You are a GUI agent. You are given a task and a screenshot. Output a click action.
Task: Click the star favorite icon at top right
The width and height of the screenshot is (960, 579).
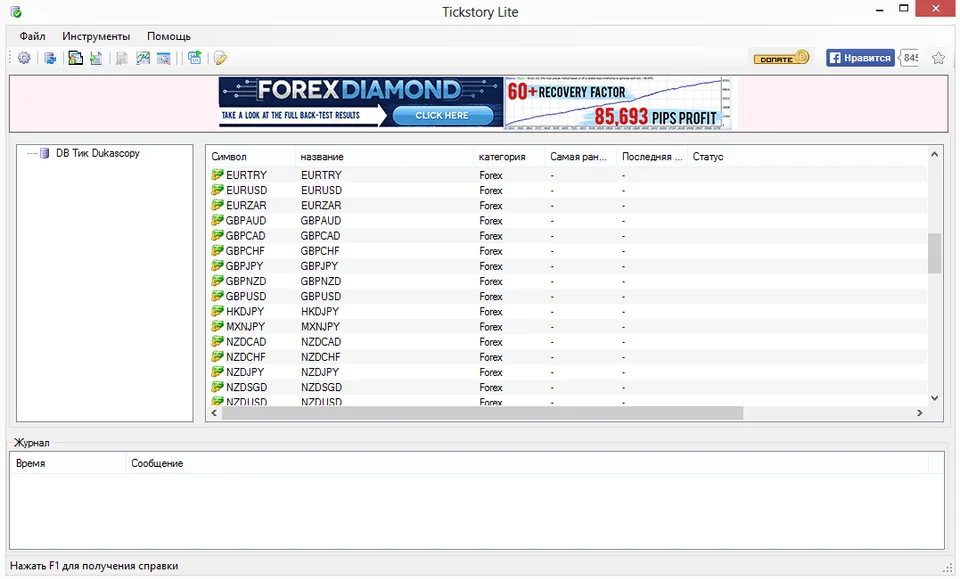[x=938, y=58]
